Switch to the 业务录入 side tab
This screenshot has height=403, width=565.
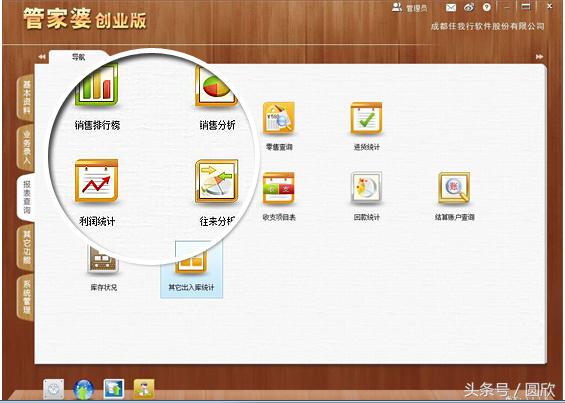coord(26,148)
